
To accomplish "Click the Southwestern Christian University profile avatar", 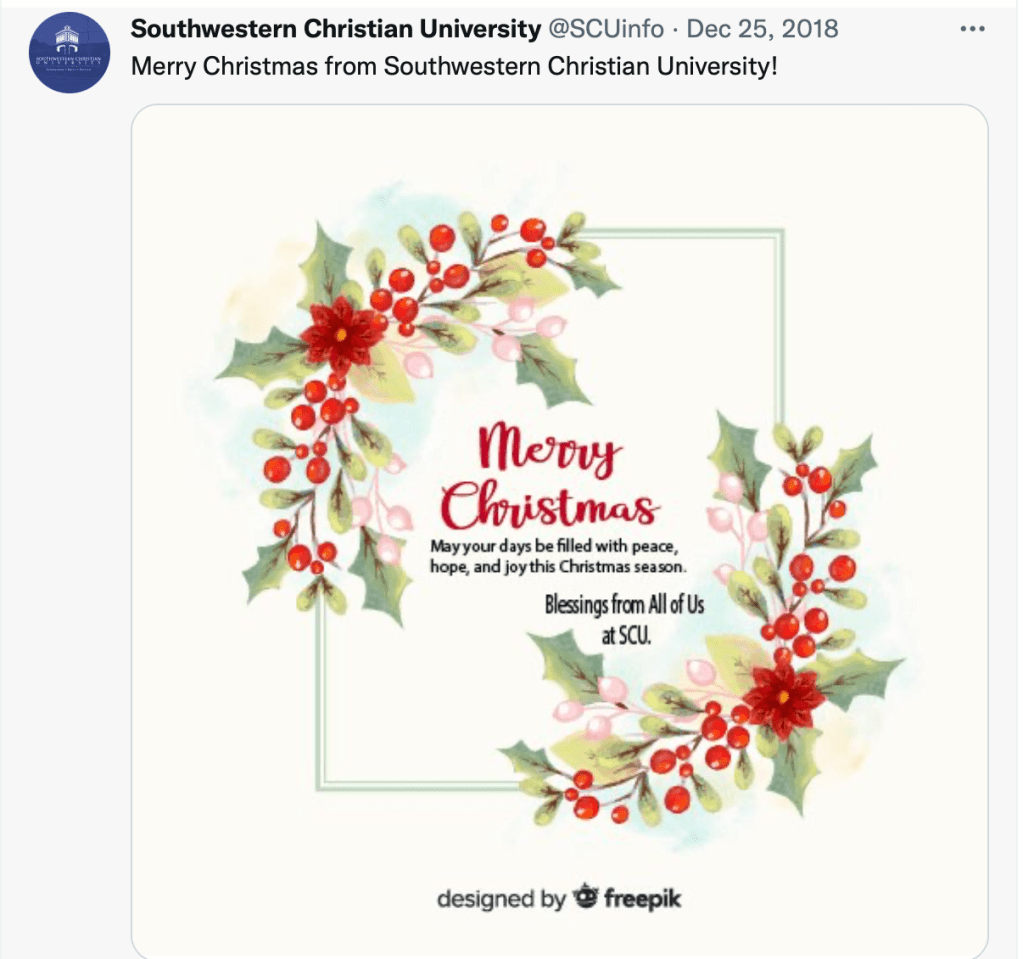I will (69, 53).
